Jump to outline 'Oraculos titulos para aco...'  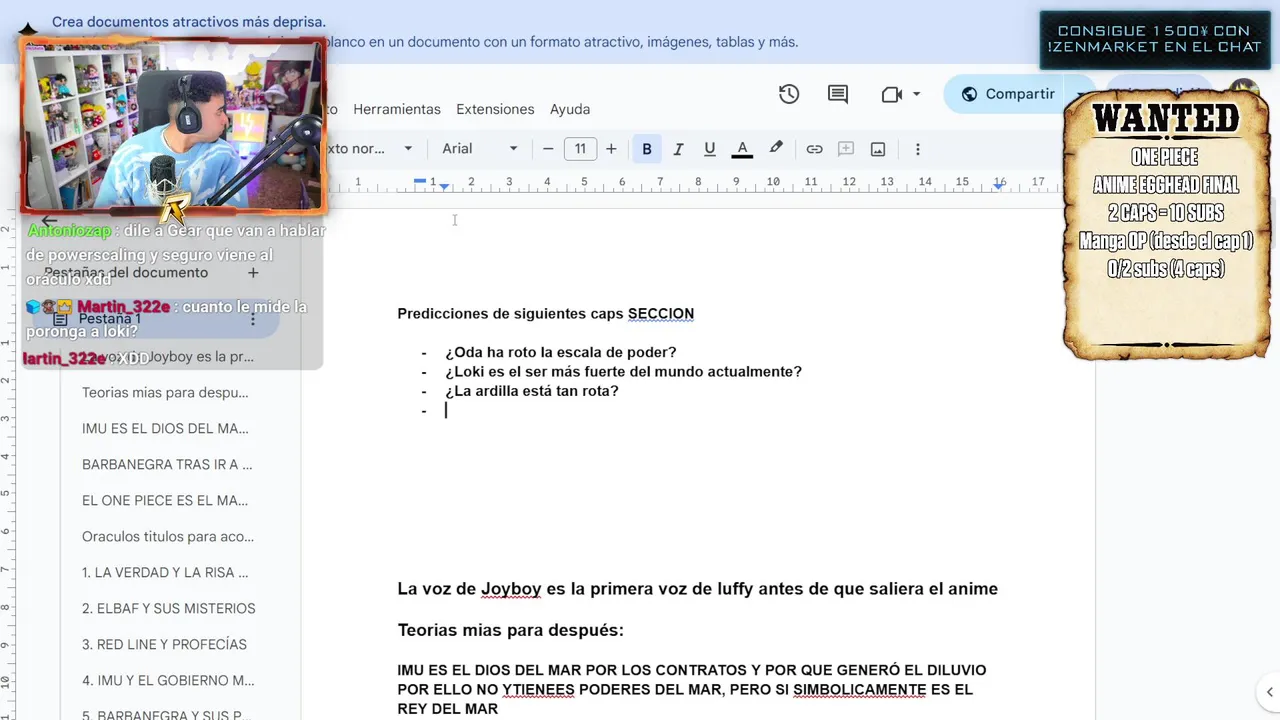coord(168,537)
